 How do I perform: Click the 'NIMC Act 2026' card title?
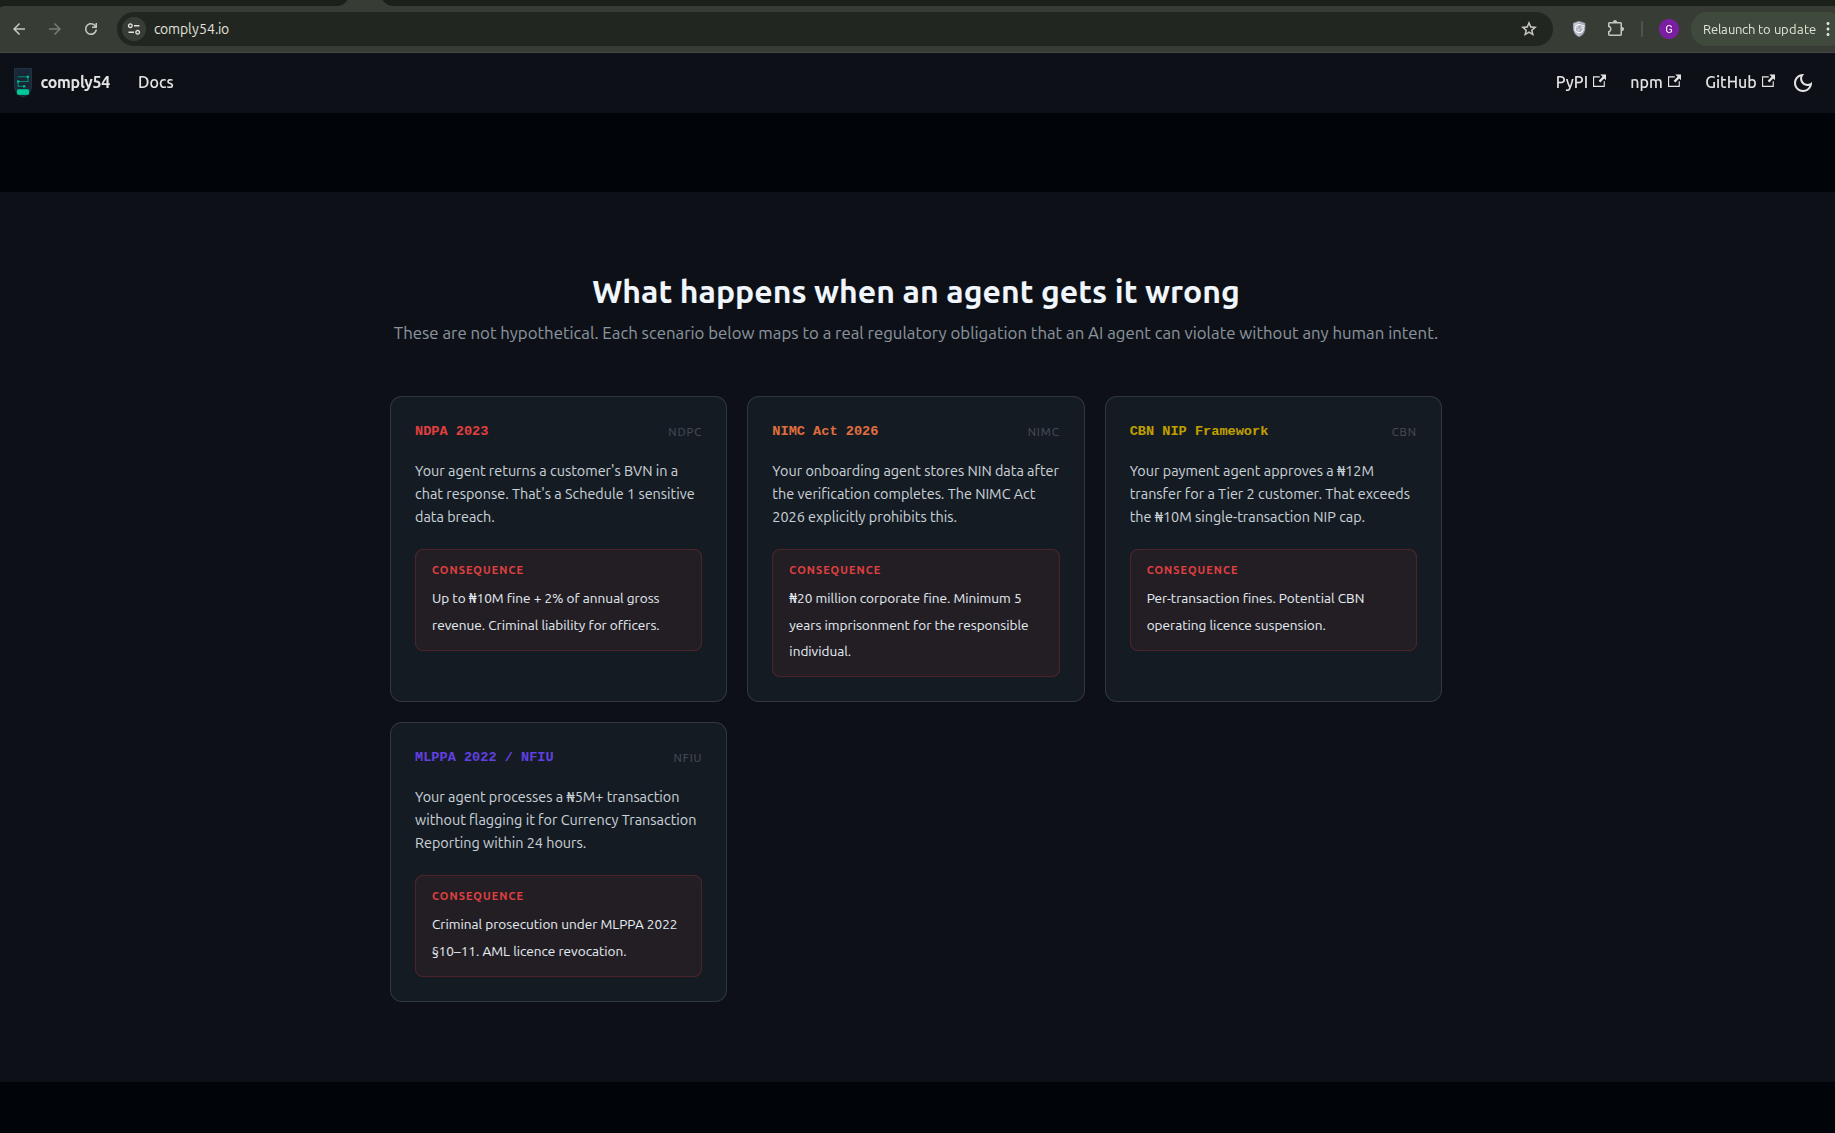[825, 431]
